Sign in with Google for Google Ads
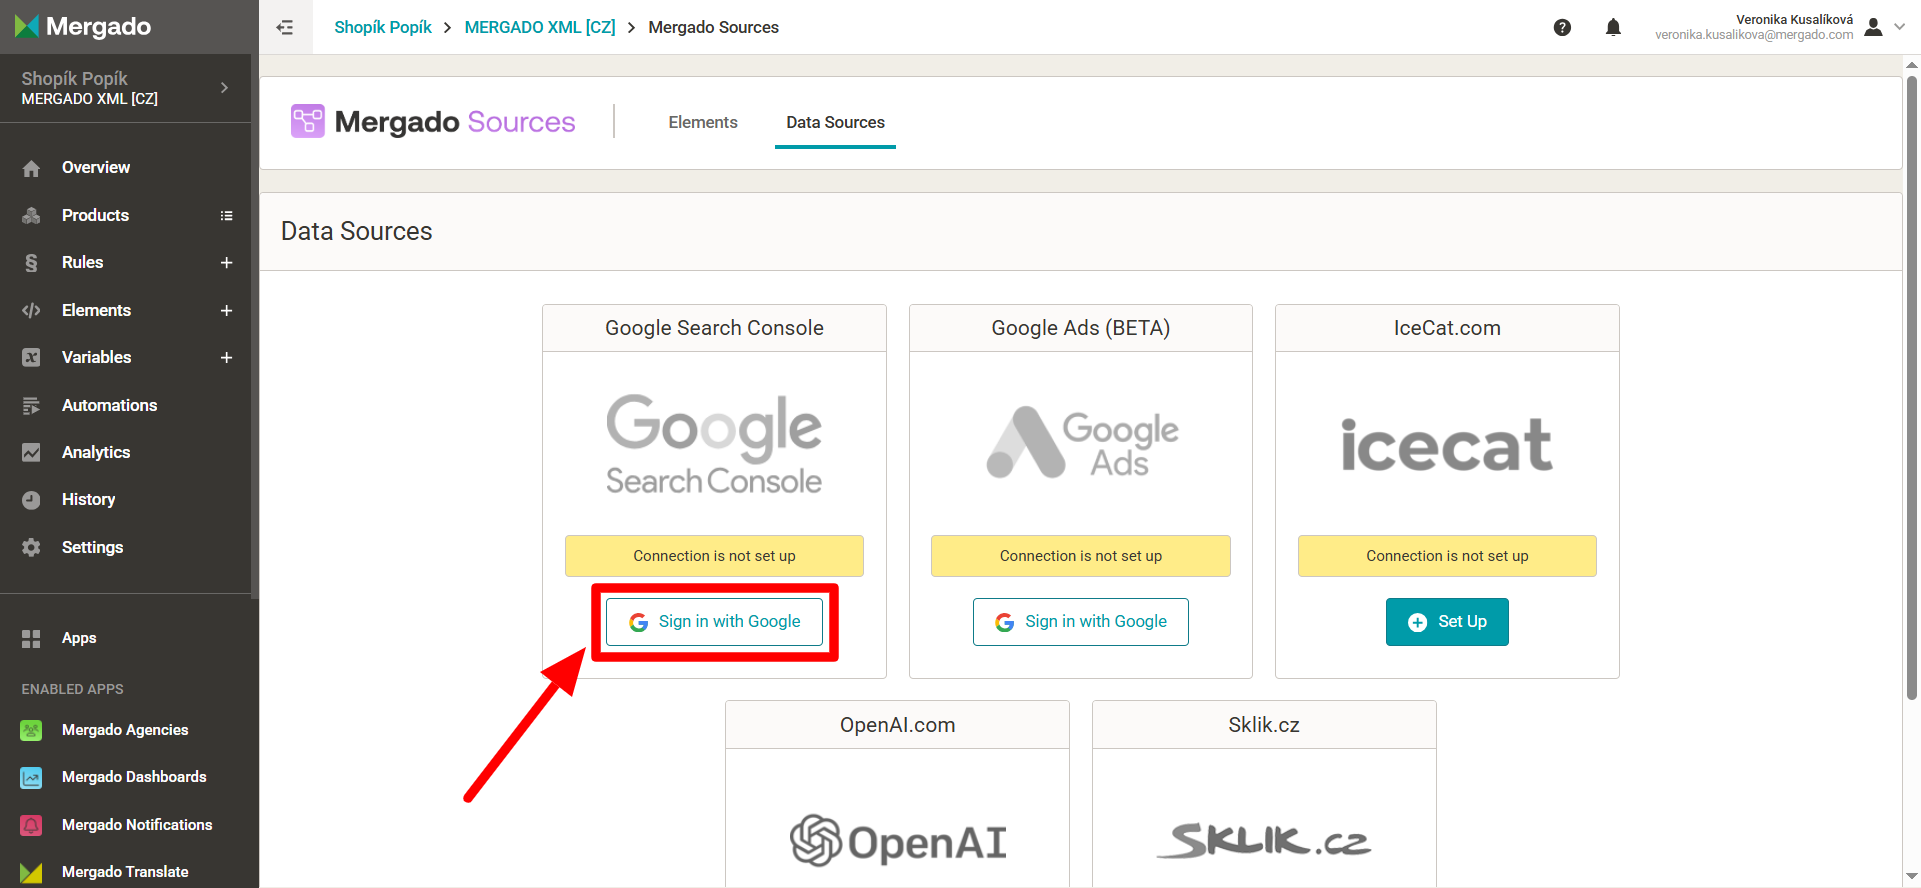1921x888 pixels. click(x=1080, y=622)
